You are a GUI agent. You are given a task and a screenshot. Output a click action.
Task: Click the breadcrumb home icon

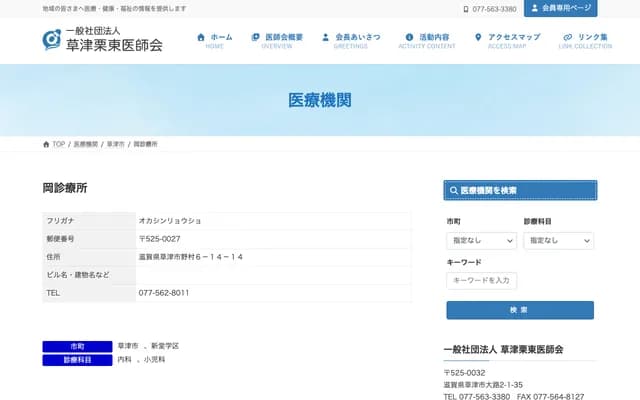click(x=46, y=145)
